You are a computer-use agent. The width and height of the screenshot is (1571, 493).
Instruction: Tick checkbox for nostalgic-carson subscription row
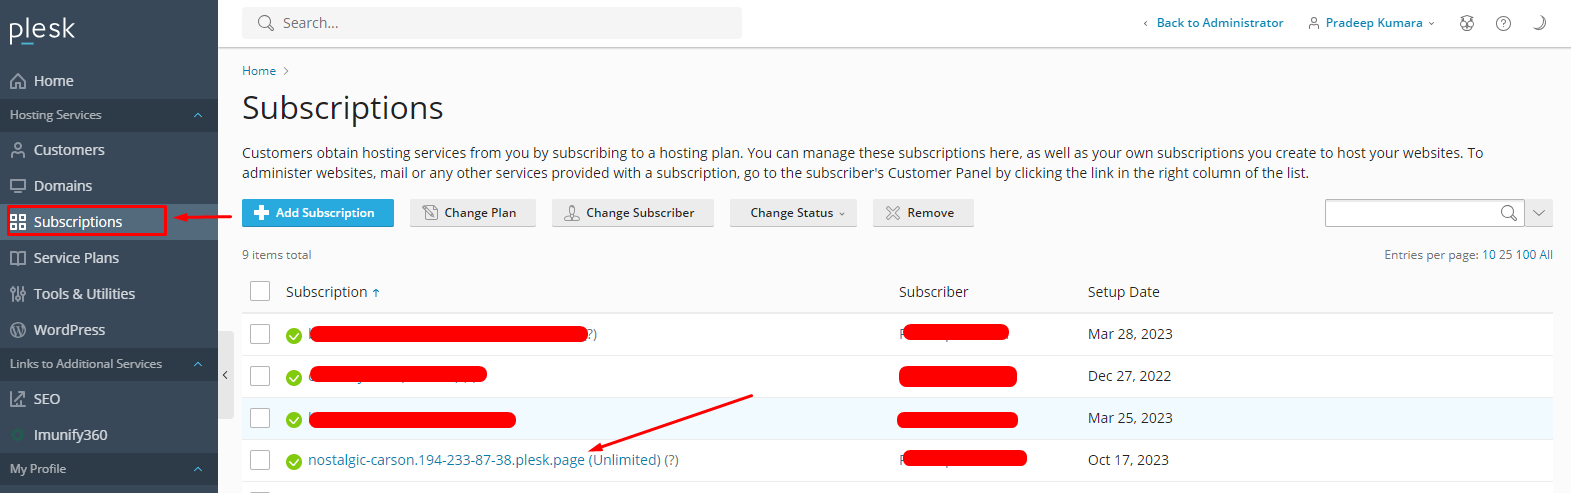pos(260,460)
